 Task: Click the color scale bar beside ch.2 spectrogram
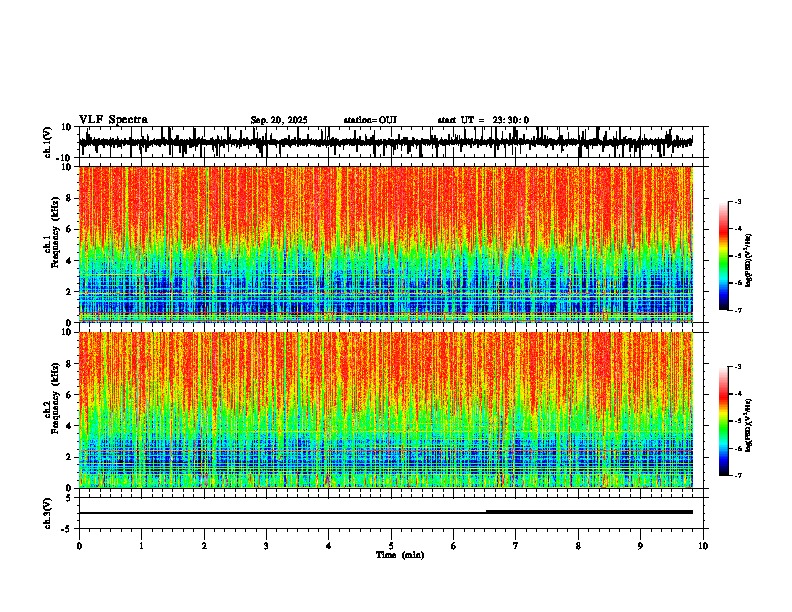click(x=724, y=421)
